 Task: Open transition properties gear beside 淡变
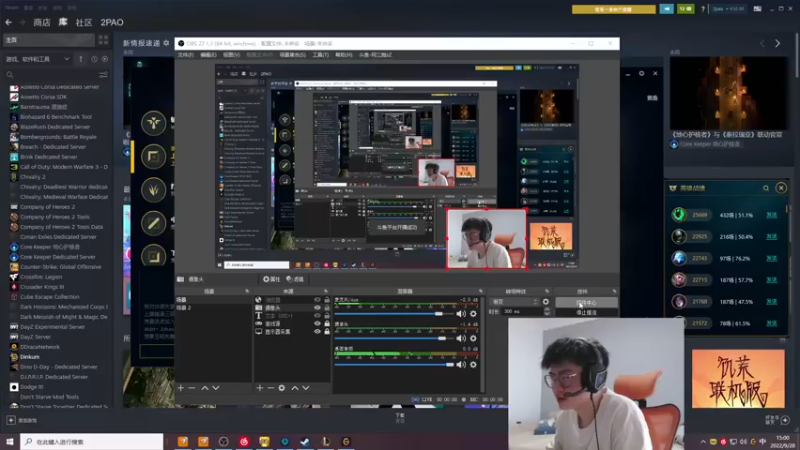pyautogui.click(x=546, y=302)
